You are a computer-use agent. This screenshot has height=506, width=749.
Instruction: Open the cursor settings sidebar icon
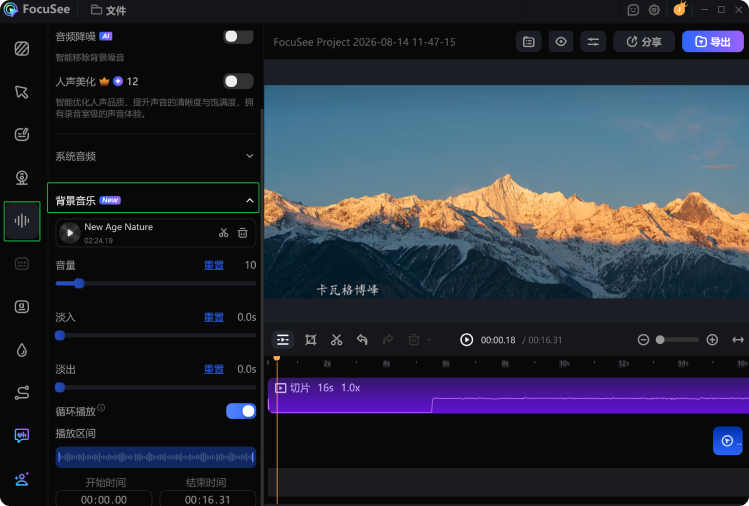point(22,92)
